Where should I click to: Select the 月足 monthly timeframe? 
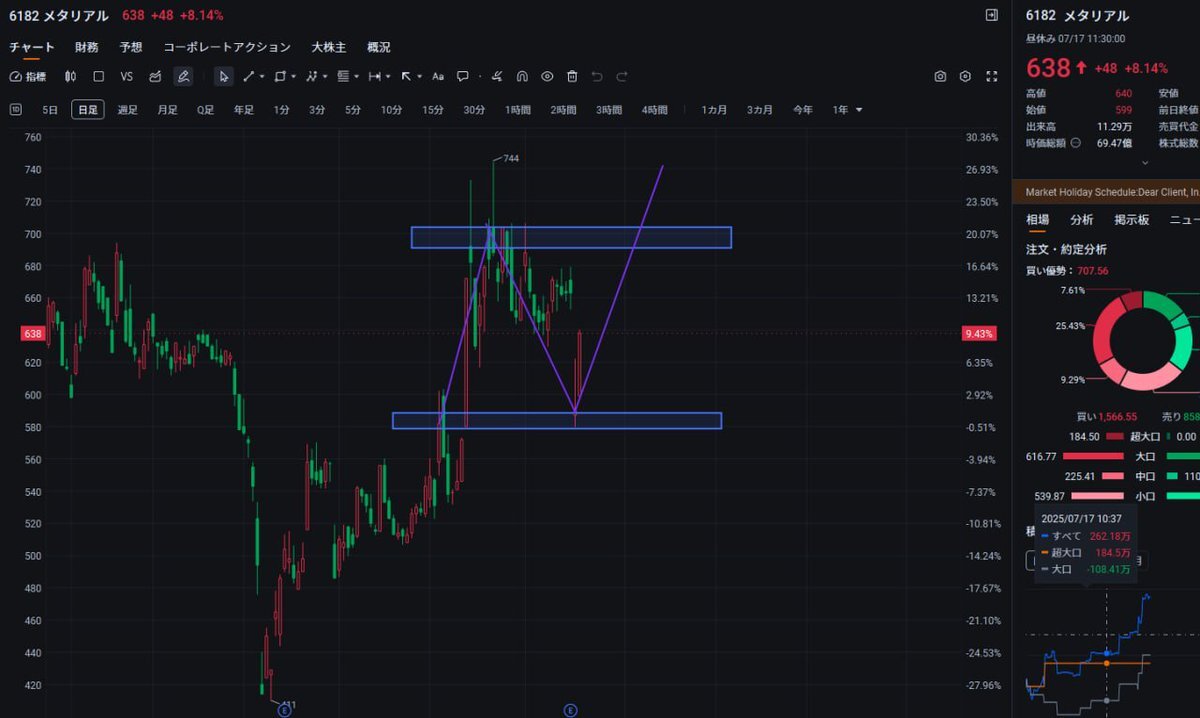pyautogui.click(x=167, y=109)
